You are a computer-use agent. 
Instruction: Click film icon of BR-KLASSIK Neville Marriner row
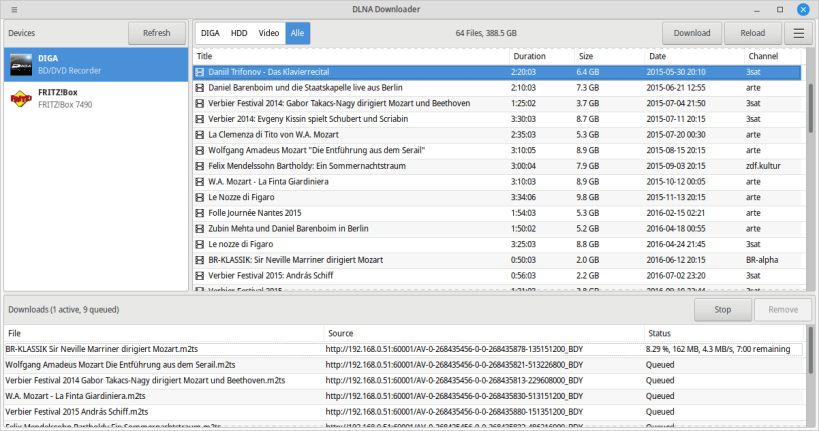(200, 260)
